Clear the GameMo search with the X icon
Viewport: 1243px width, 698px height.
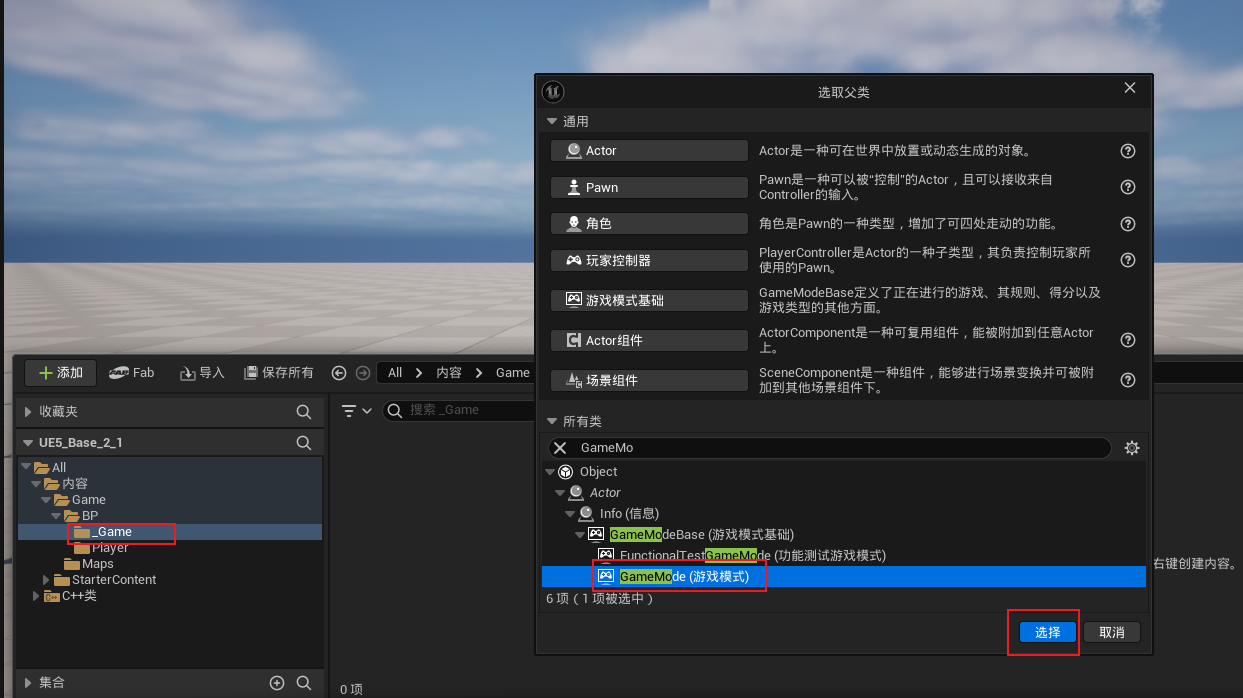(560, 447)
